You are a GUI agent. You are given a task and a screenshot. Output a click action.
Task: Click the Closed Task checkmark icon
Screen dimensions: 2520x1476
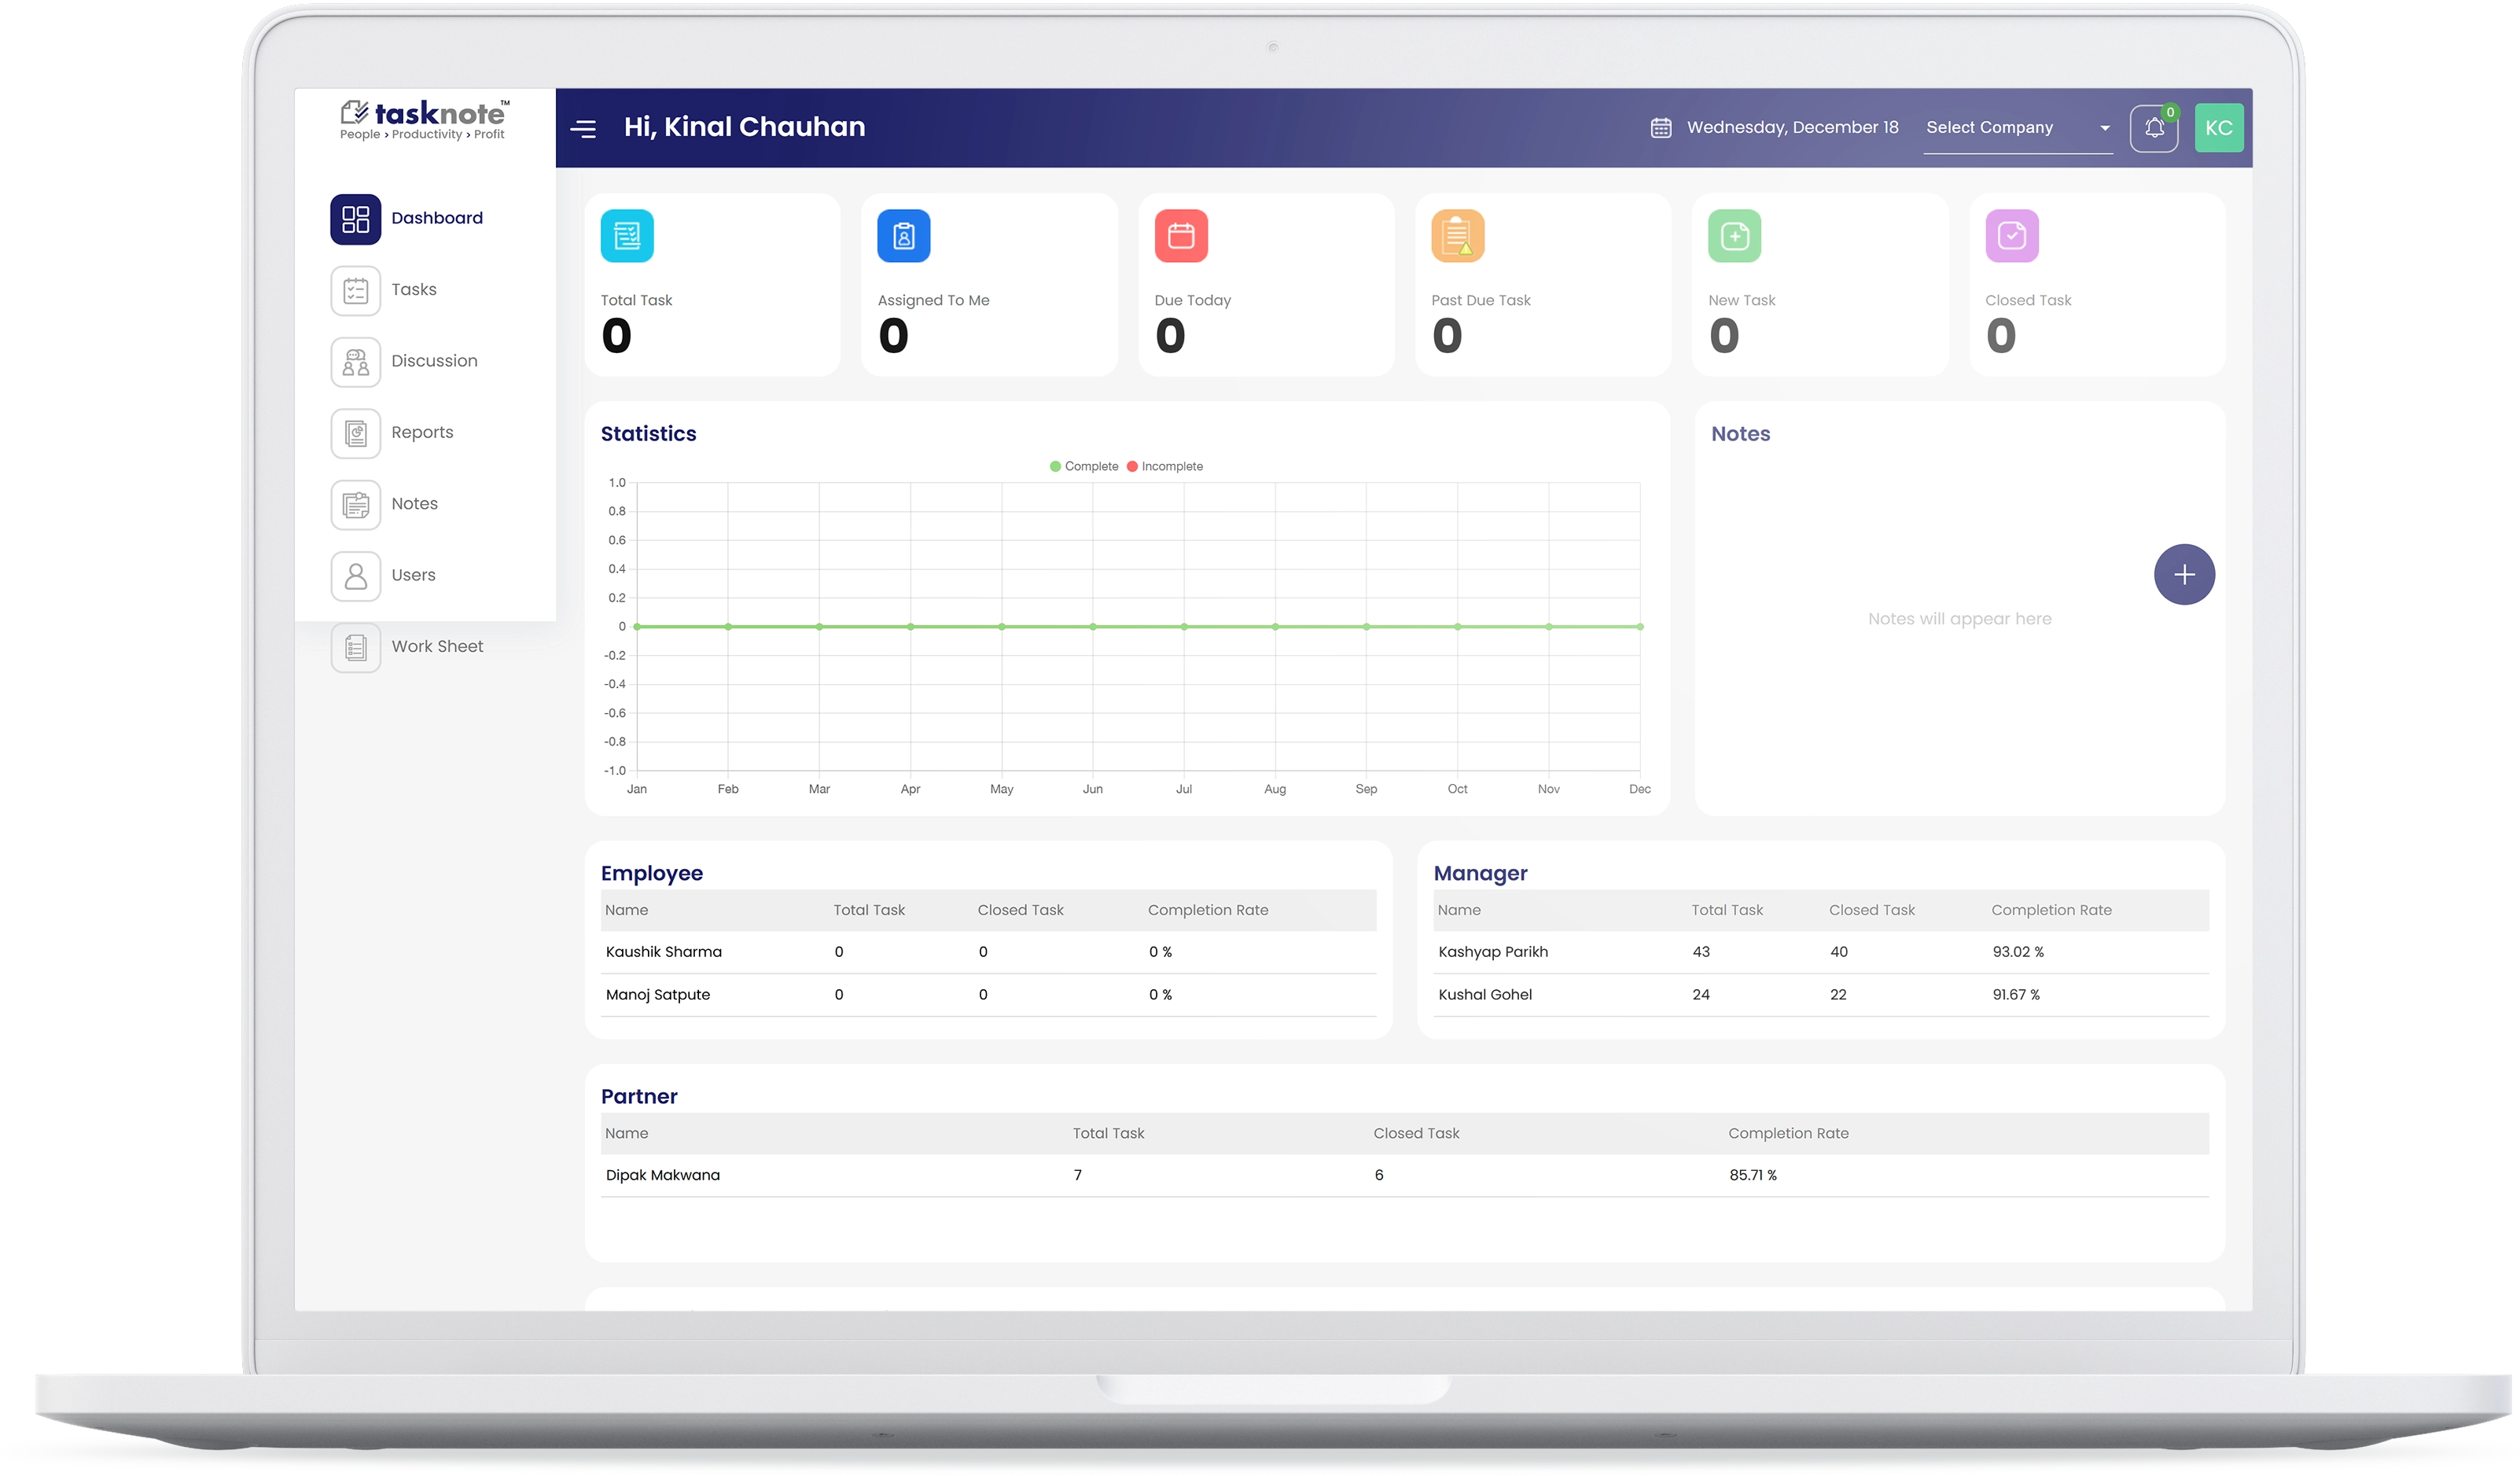[2012, 236]
